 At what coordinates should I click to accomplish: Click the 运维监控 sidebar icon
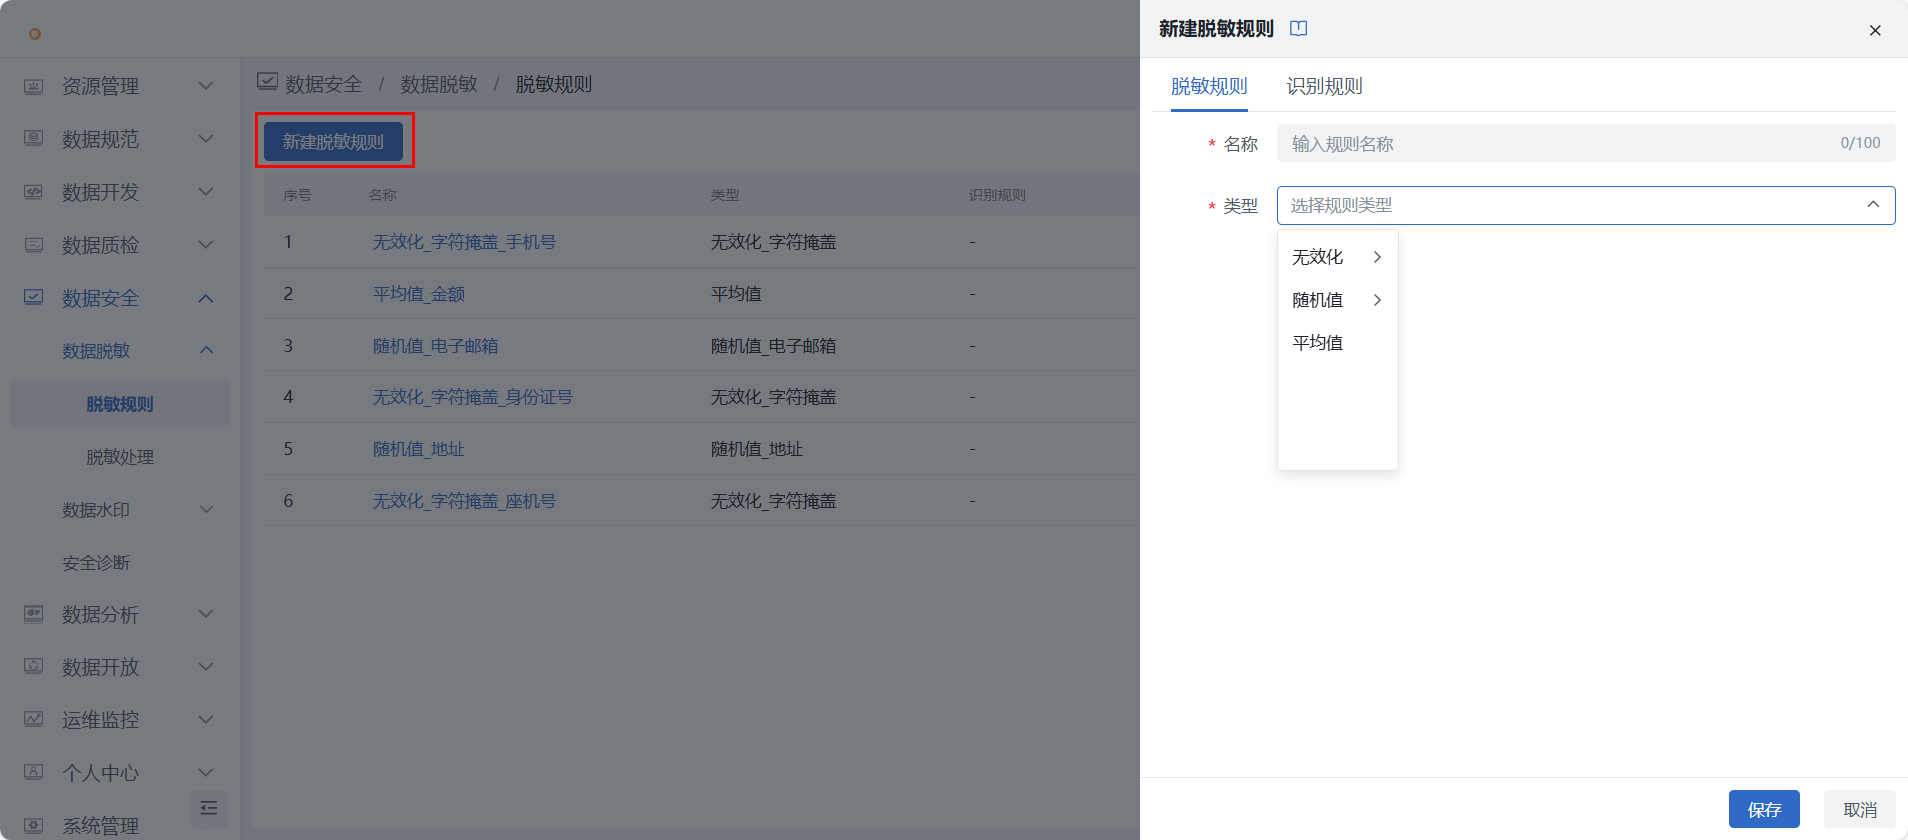point(33,720)
